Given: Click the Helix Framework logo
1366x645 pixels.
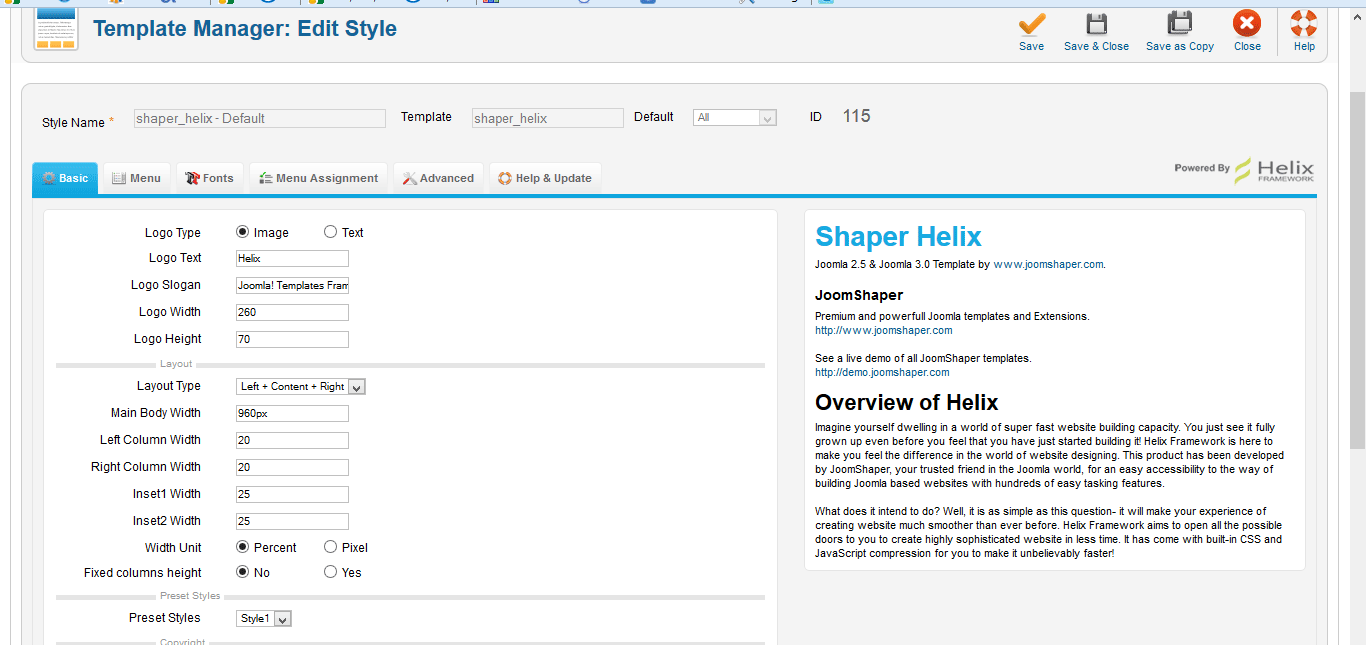Looking at the screenshot, I should tap(1274, 170).
